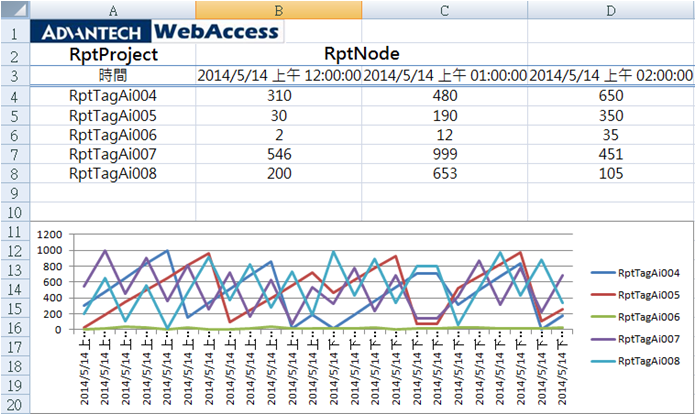Screen dimensions: 696x415
Task: Select row 4 header
Action: tap(14, 96)
